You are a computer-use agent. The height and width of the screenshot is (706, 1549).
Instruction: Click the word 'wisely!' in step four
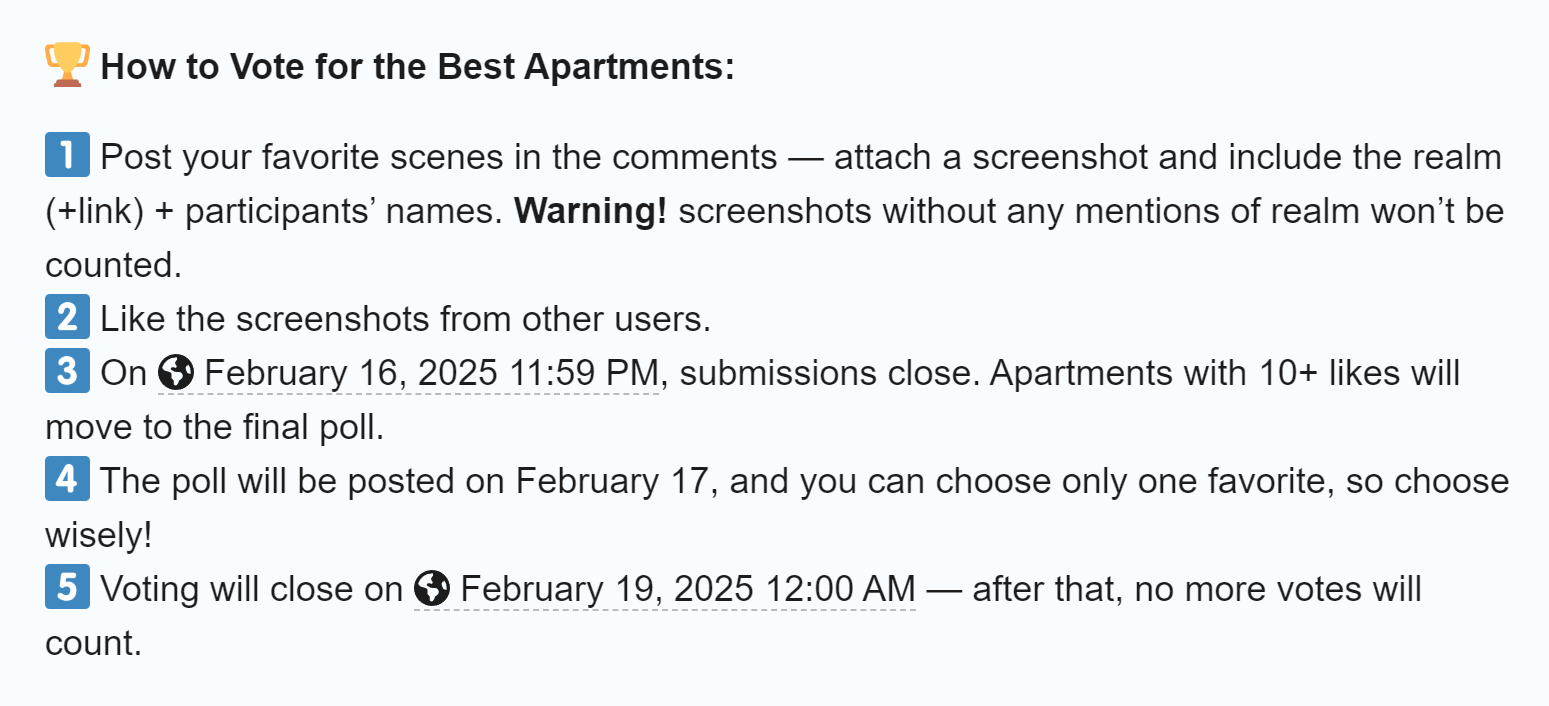(99, 536)
